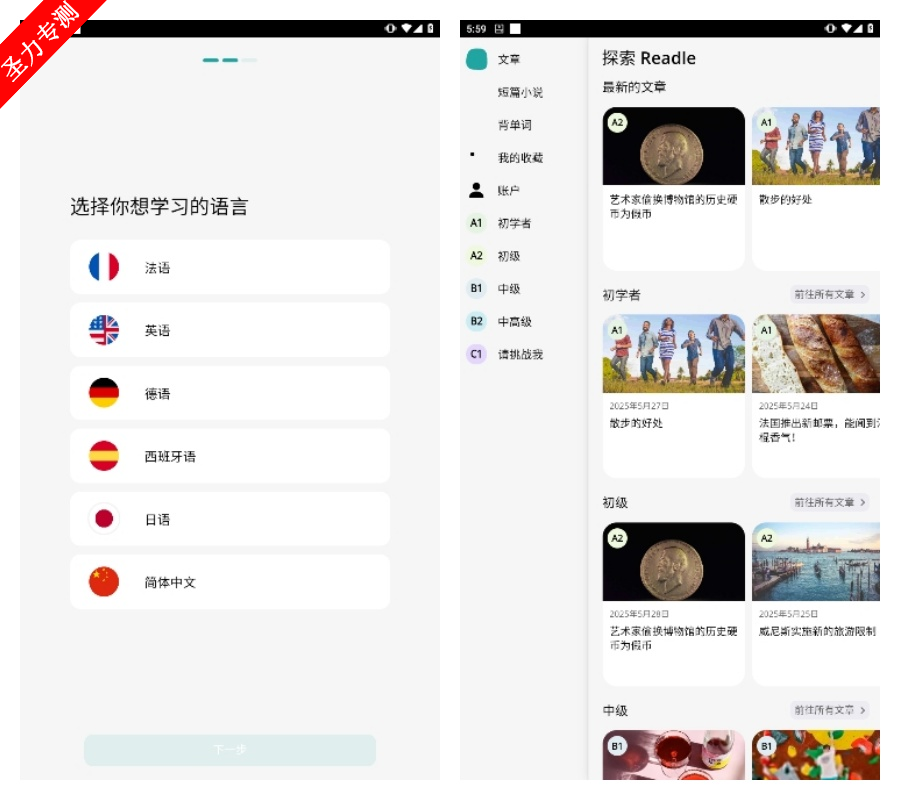This screenshot has height=800, width=900.
Task: Open the coin article card under 最新的文章
Action: (x=673, y=188)
